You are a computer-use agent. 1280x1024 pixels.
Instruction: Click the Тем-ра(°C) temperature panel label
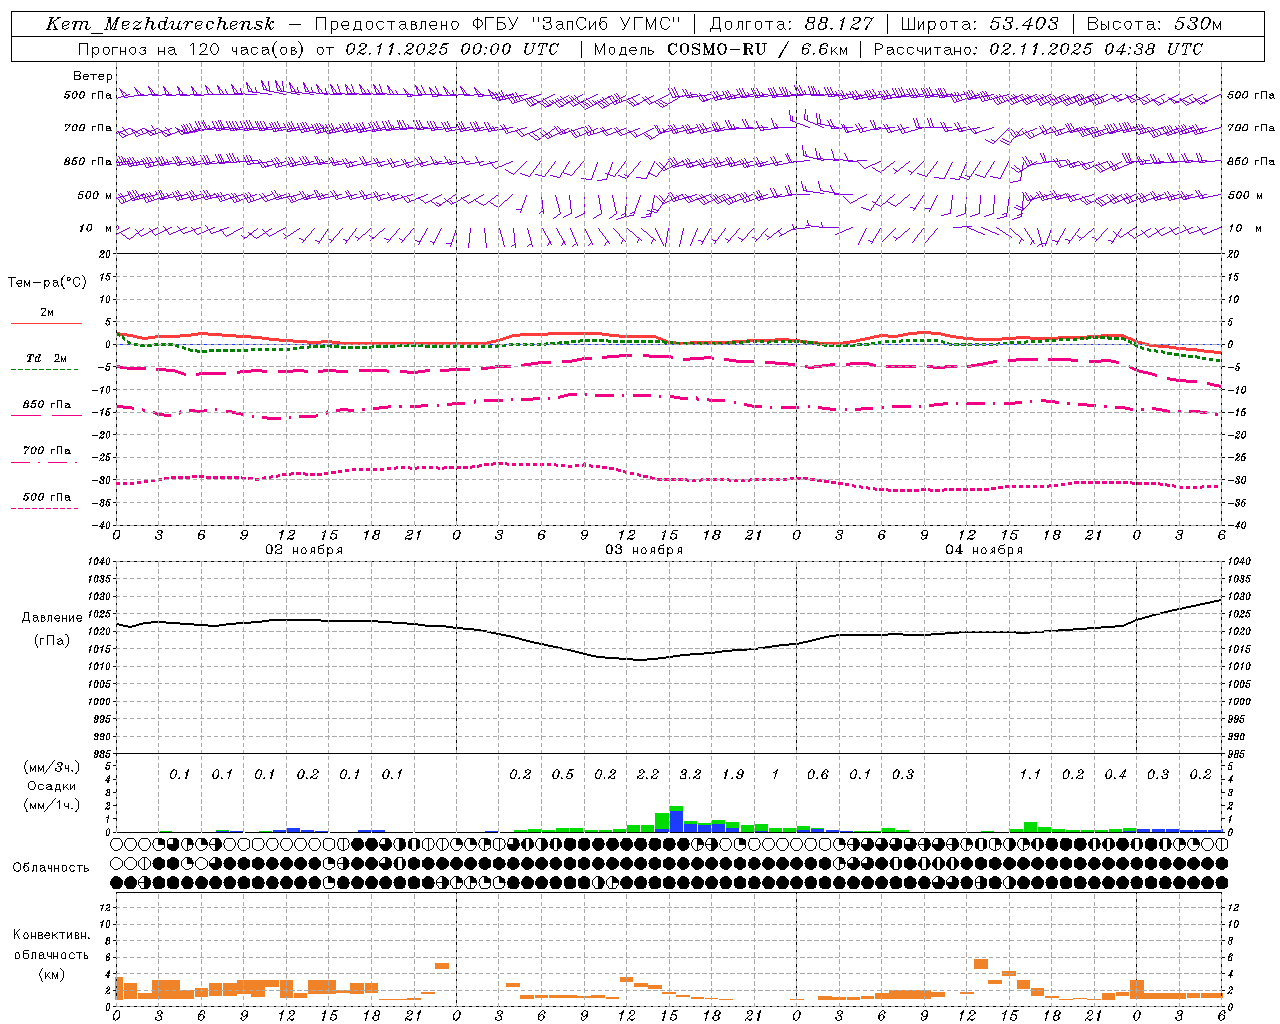click(47, 282)
